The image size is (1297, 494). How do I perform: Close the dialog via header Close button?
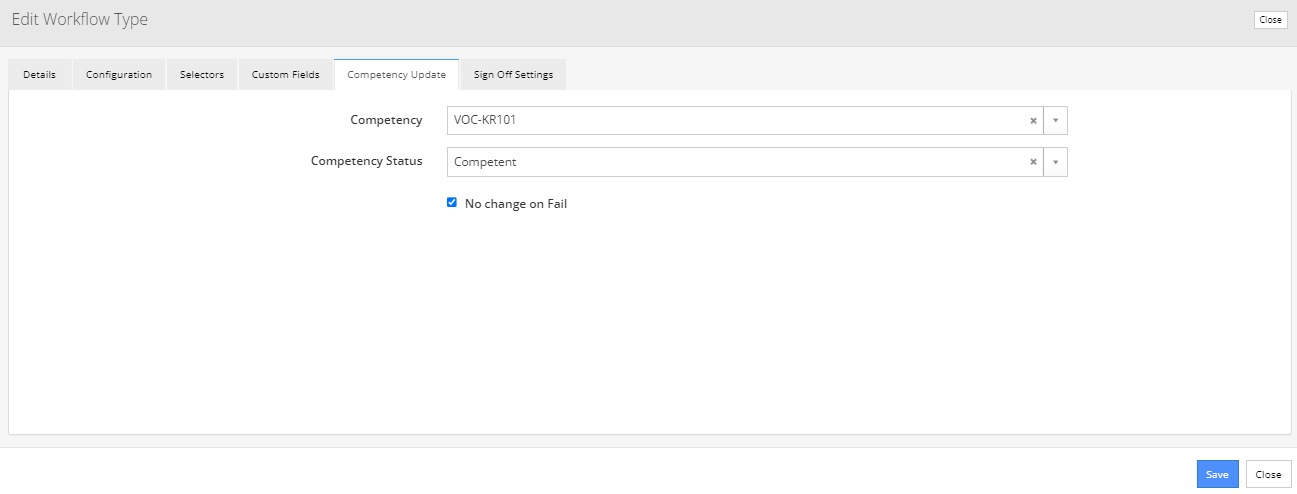1270,20
